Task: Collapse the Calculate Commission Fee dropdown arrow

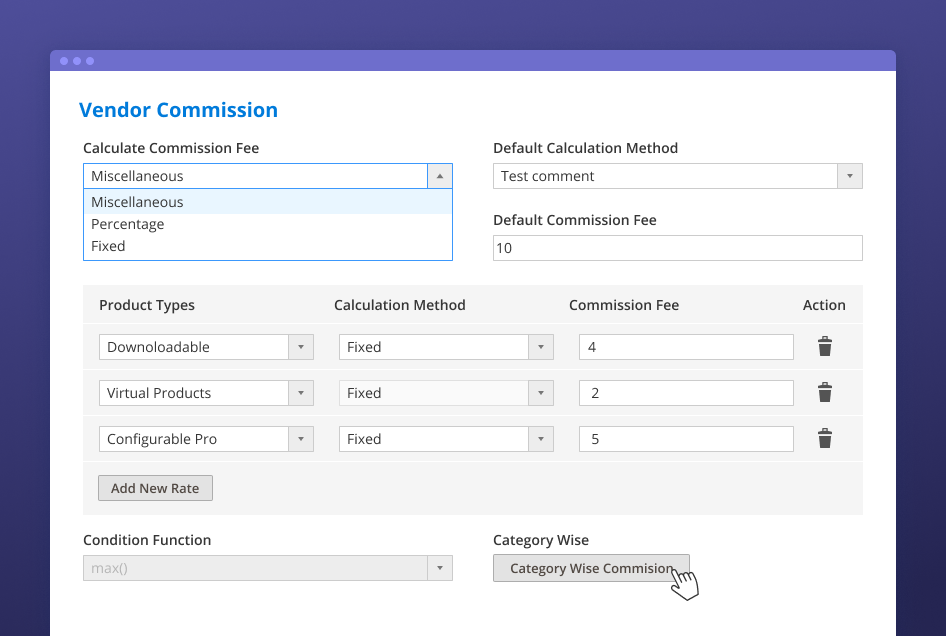Action: 440,176
